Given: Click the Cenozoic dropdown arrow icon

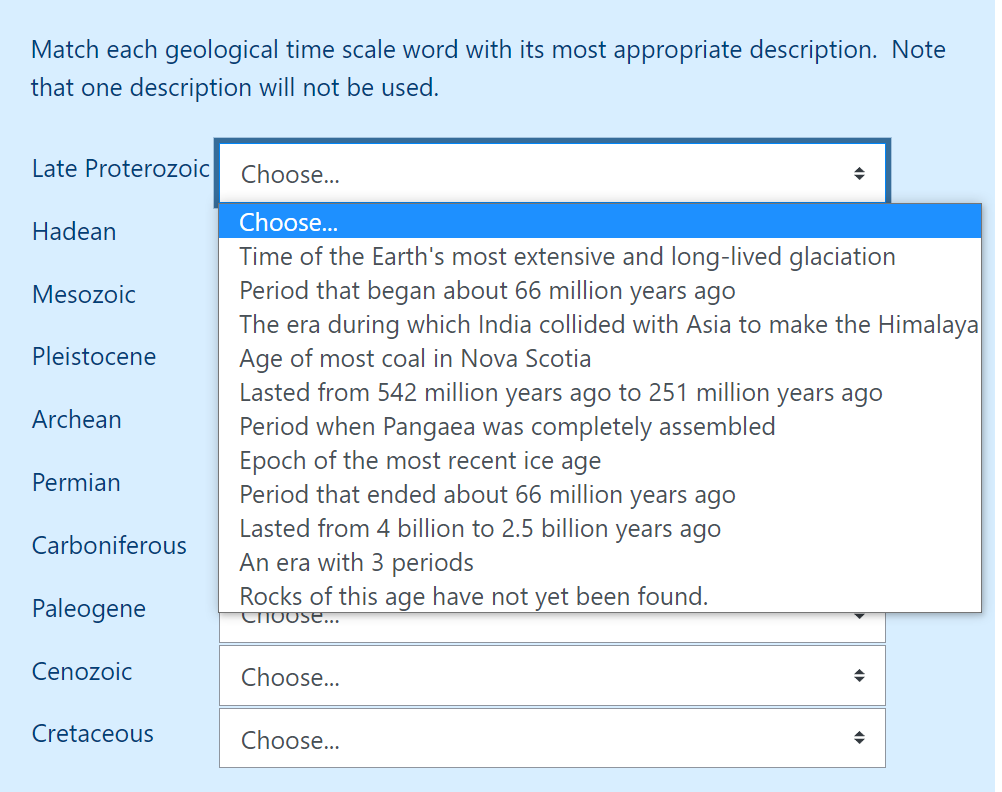Looking at the screenshot, I should pyautogui.click(x=858, y=676).
